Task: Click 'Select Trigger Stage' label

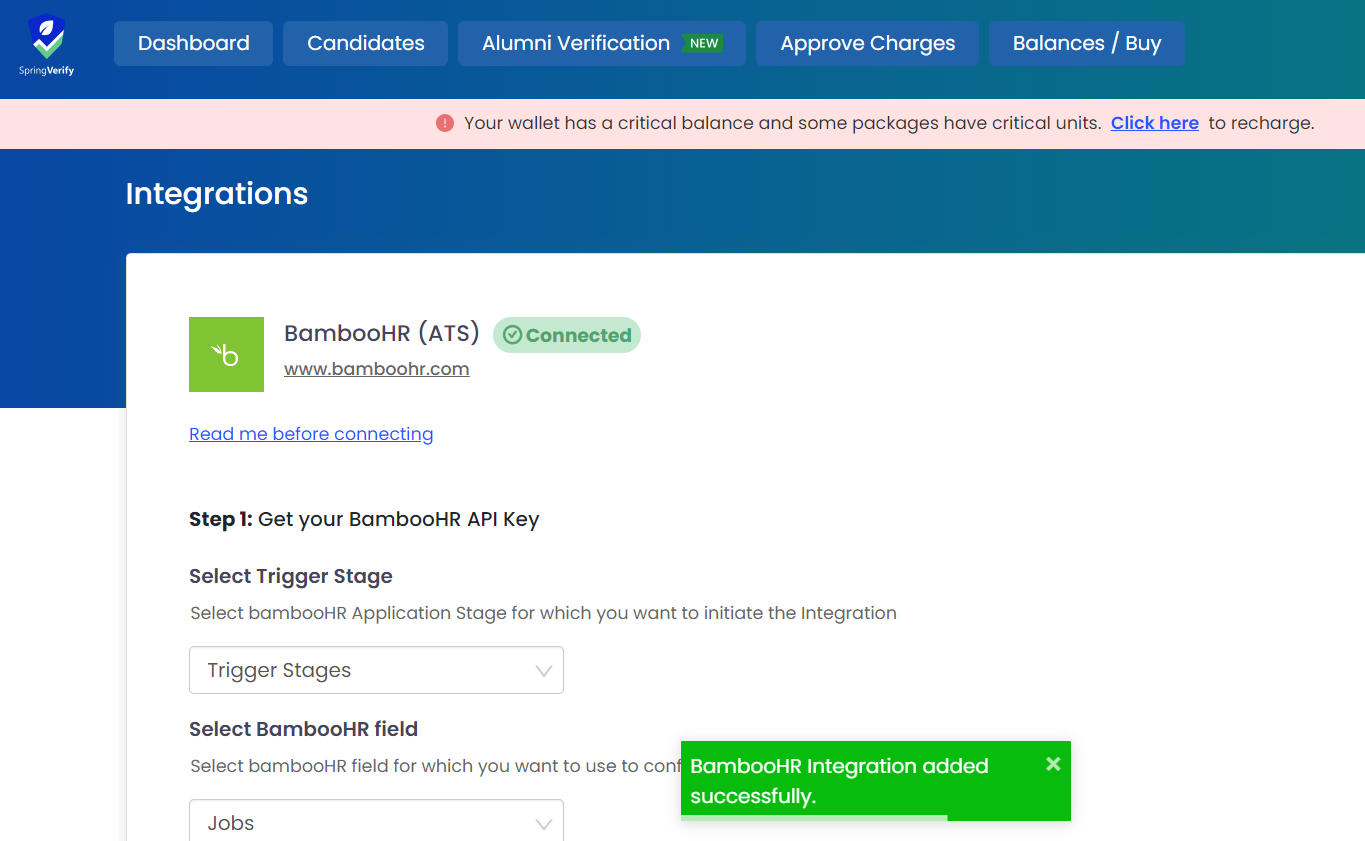Action: point(291,576)
